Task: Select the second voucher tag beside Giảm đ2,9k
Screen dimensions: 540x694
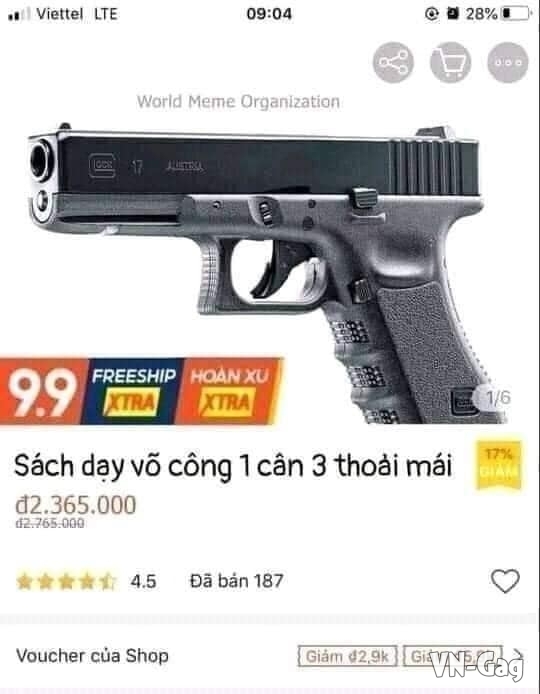Action: (453, 656)
